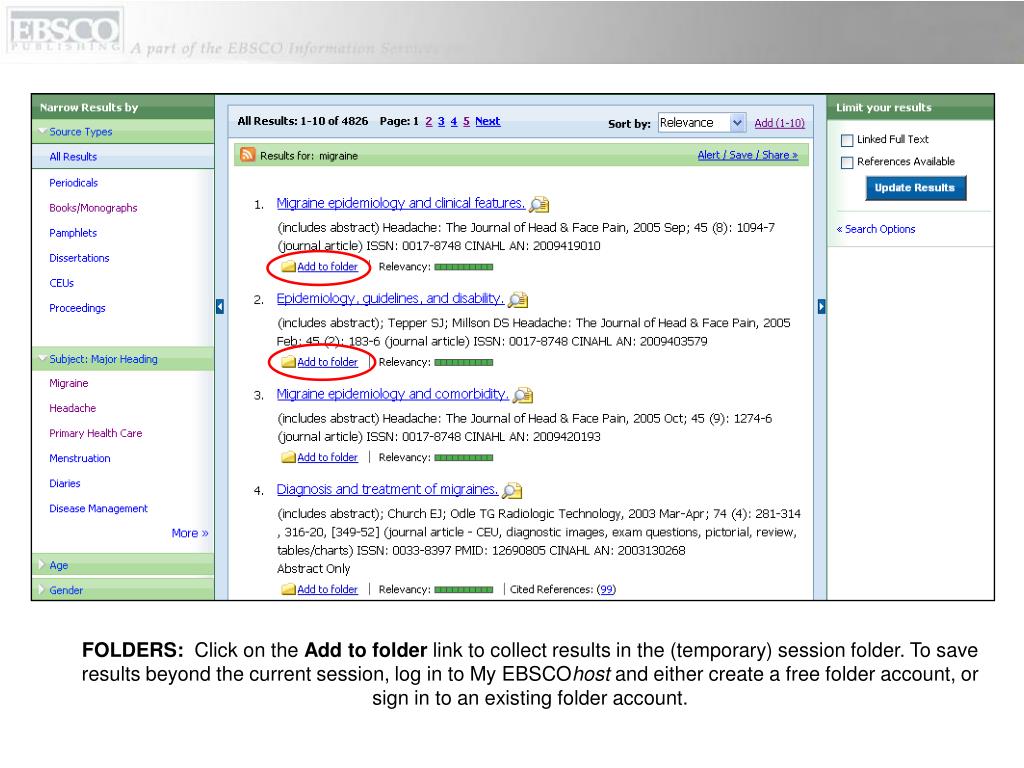The width and height of the screenshot is (1024, 768).
Task: Open preview icon for Diagnosis and treatment of migraines
Action: pos(512,490)
